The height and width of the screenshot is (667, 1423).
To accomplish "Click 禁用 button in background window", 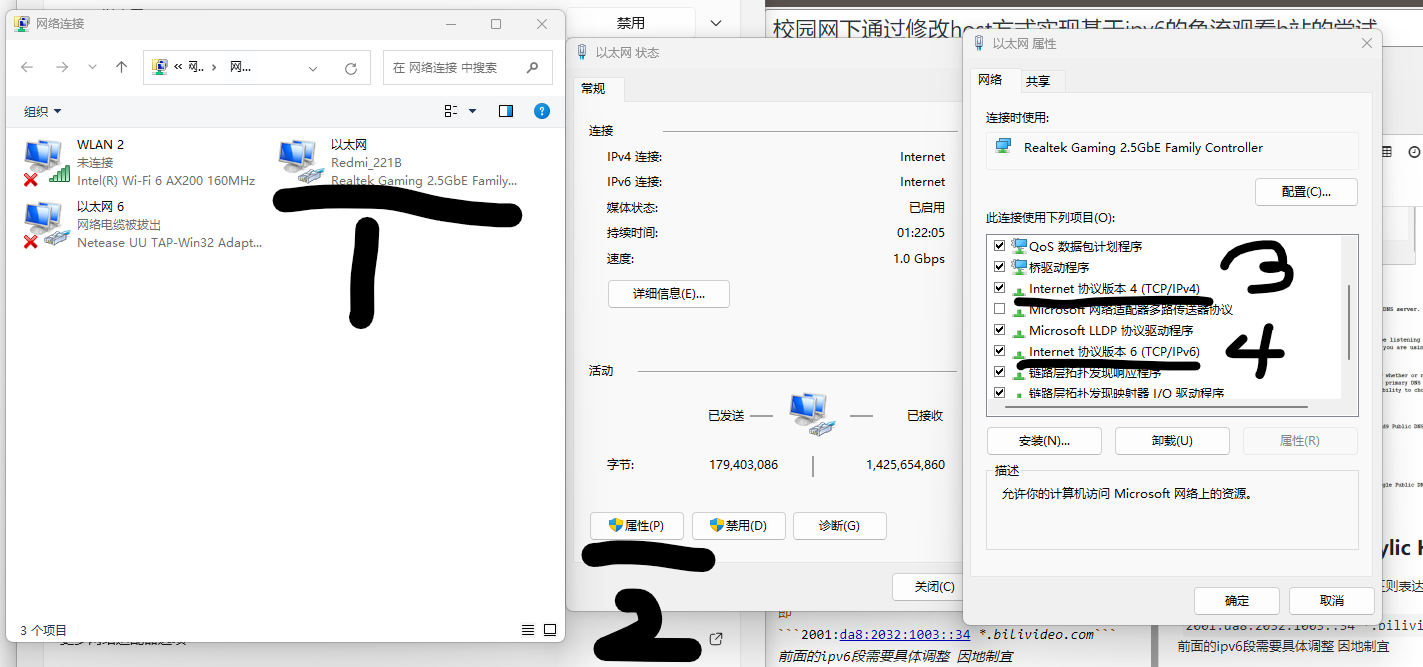I will point(631,22).
